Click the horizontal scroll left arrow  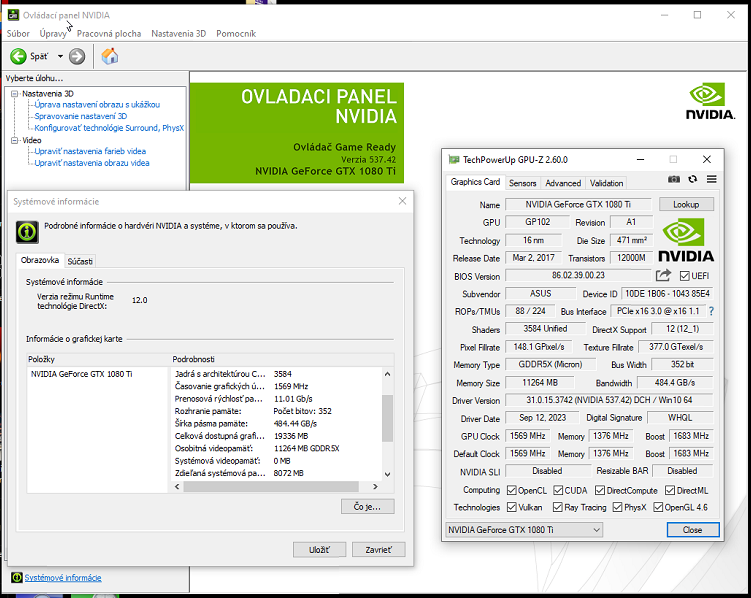pos(177,486)
